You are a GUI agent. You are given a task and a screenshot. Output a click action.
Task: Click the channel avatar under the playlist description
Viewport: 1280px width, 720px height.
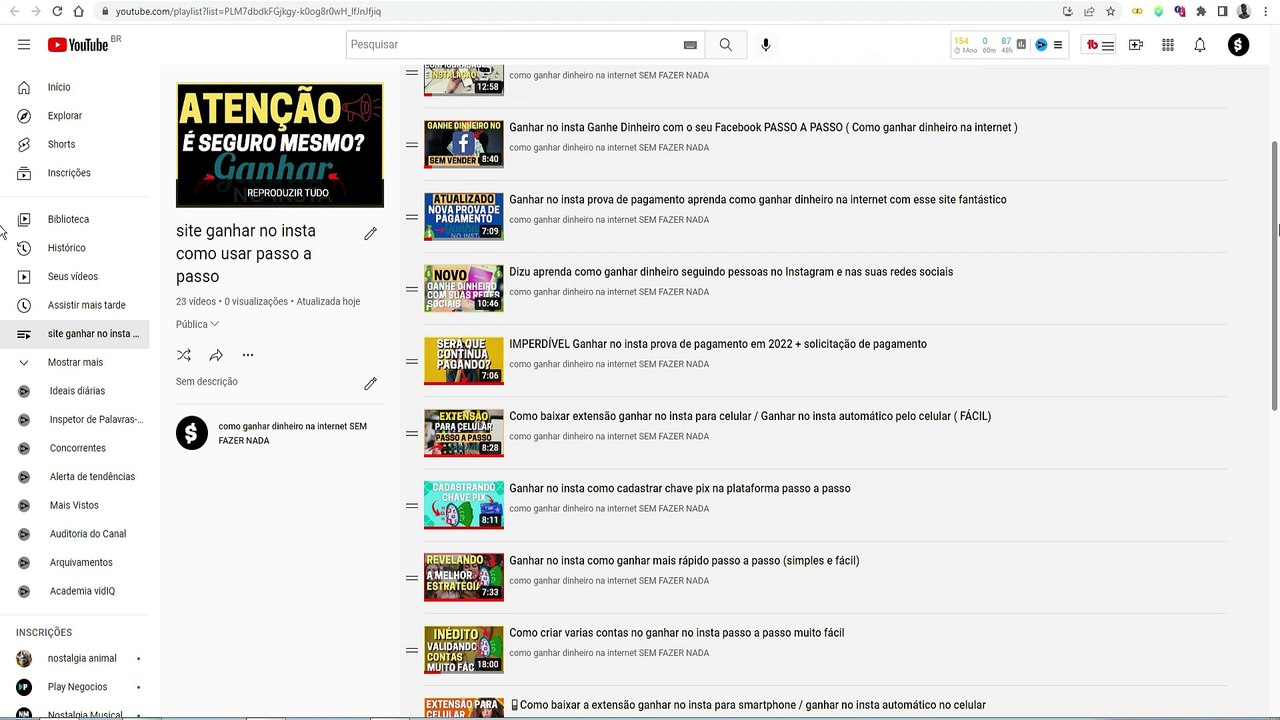192,433
